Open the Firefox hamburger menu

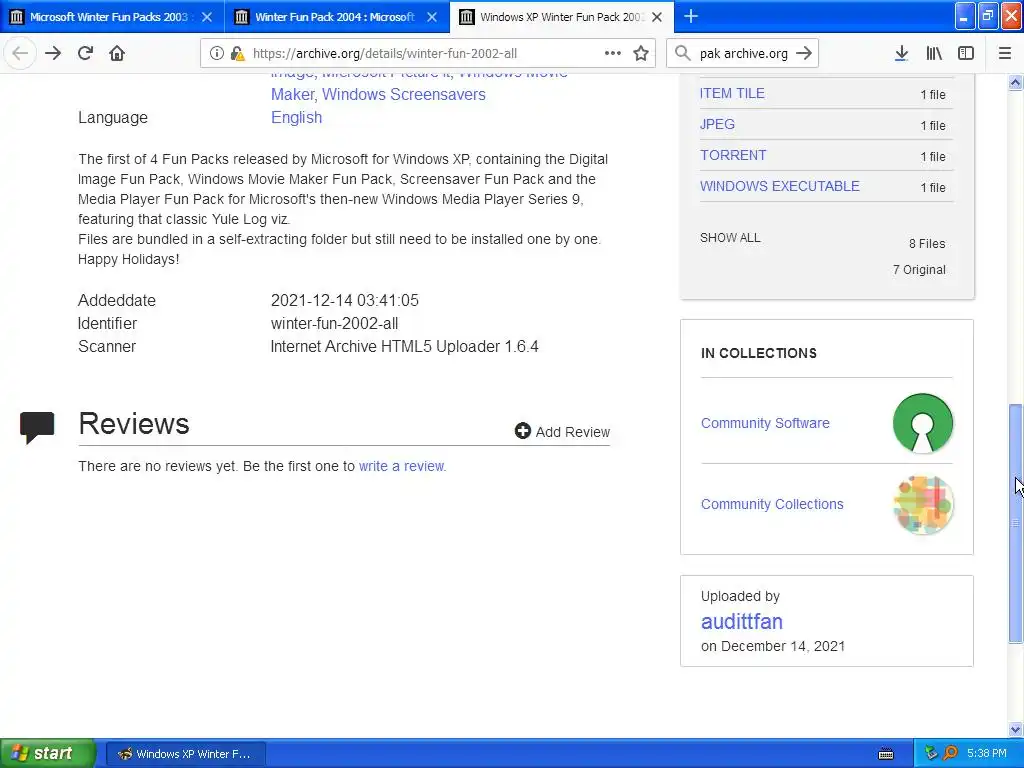coord(1004,54)
